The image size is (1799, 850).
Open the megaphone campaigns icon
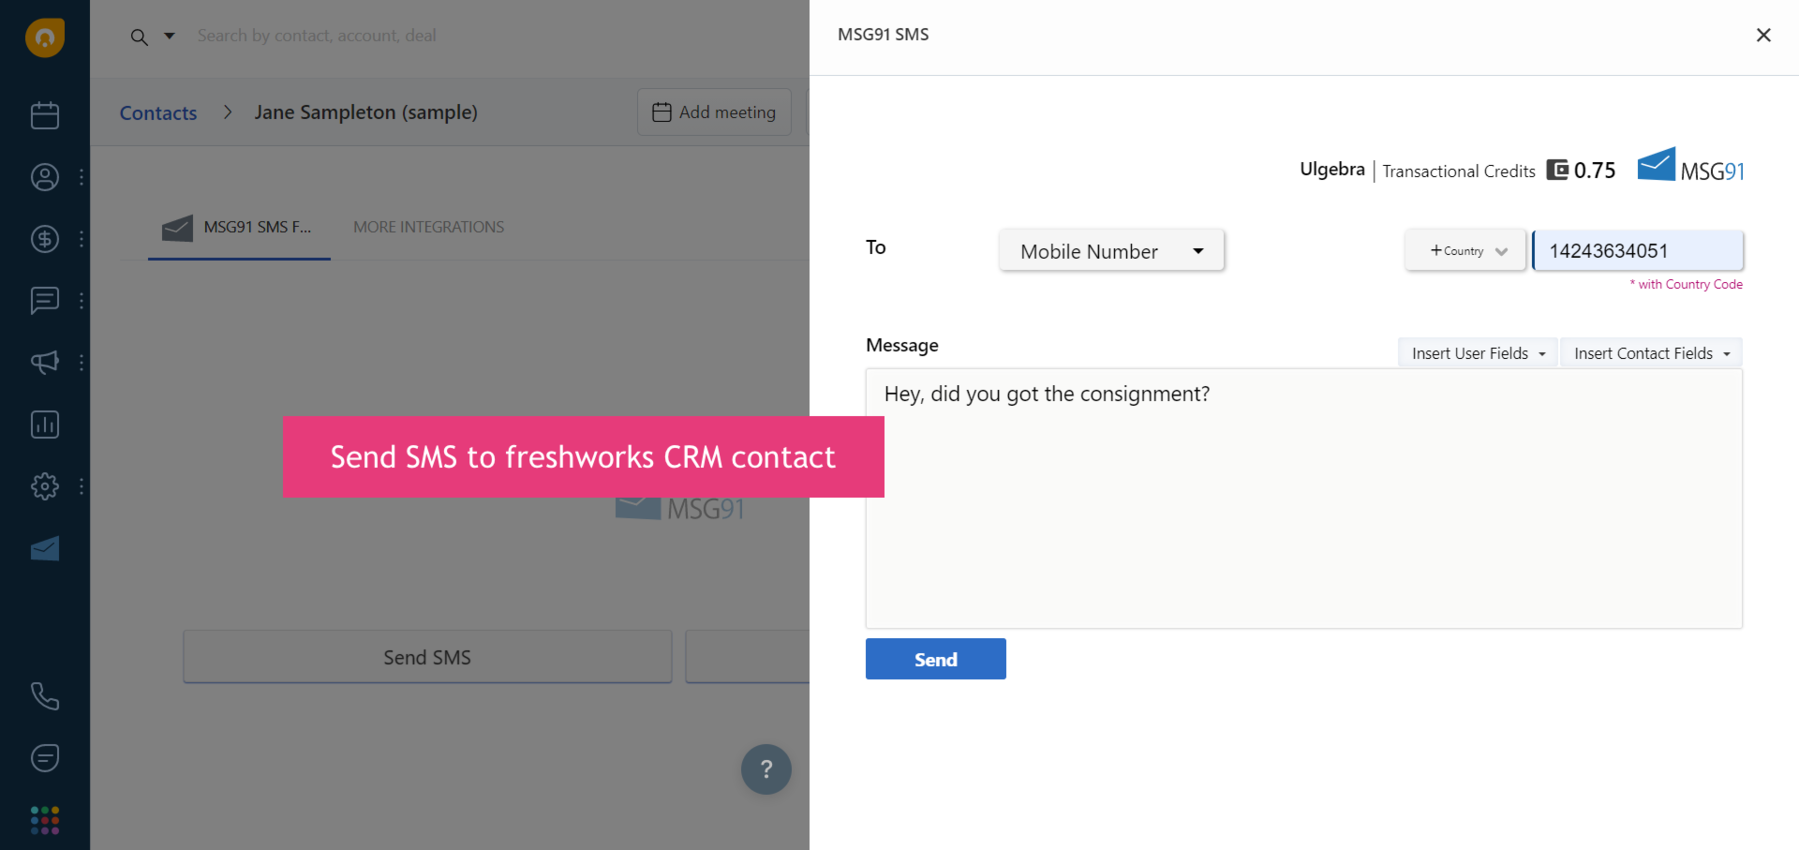point(45,362)
